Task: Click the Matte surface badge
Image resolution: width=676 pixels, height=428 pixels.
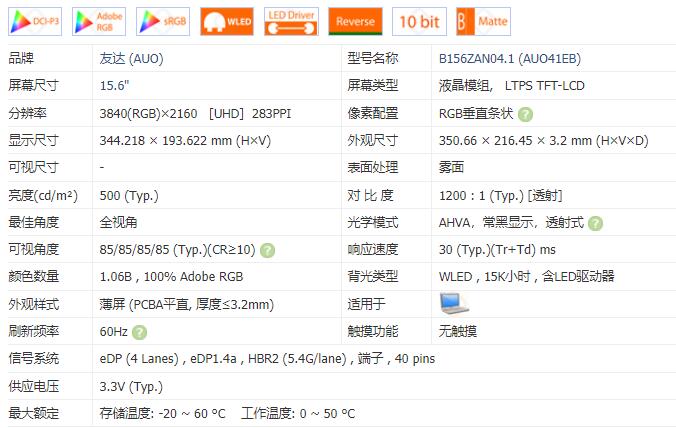Action: pos(484,22)
